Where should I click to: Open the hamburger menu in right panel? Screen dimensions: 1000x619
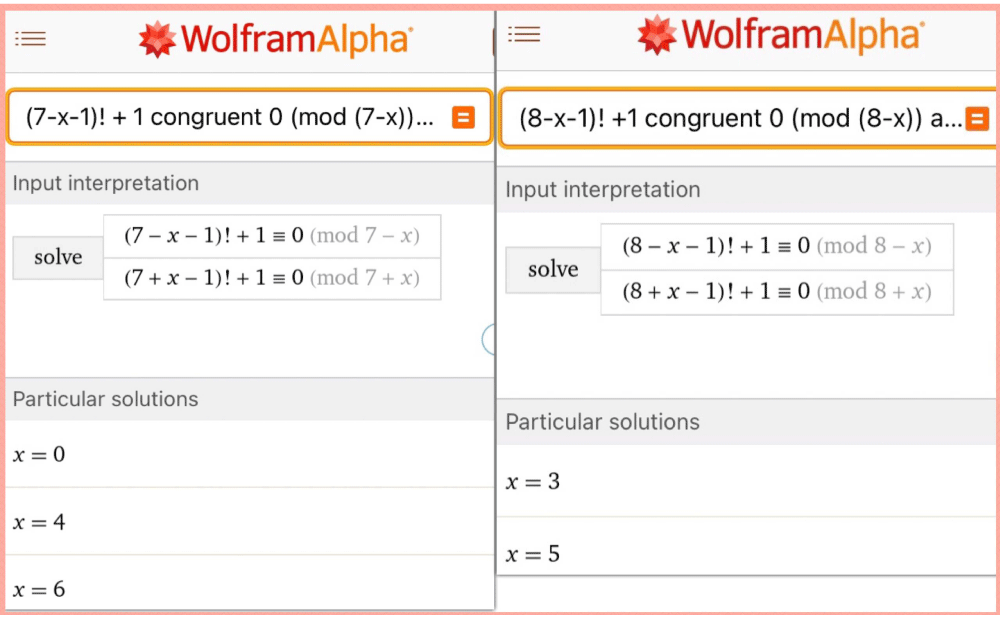point(524,34)
